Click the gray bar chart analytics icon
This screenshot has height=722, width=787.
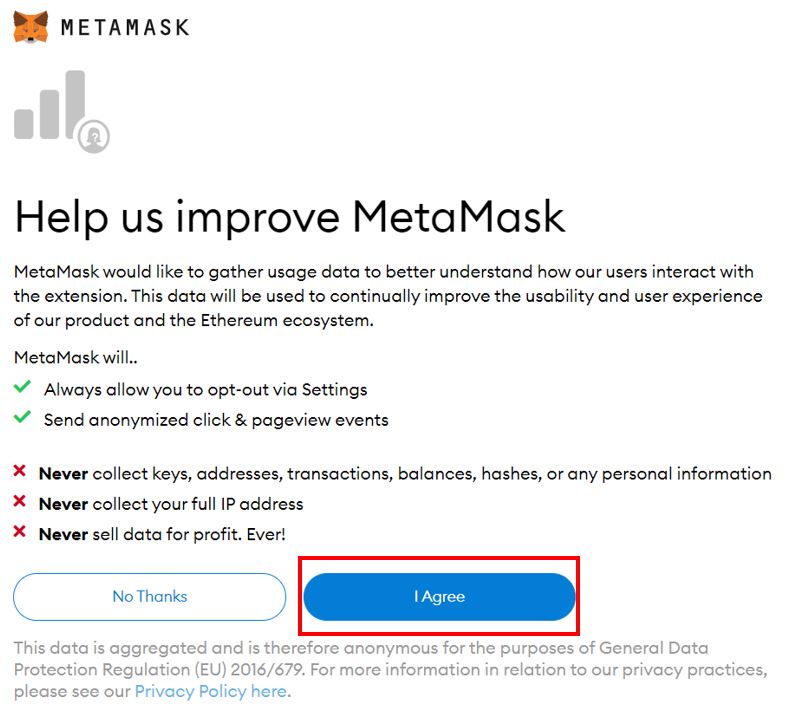(50, 106)
